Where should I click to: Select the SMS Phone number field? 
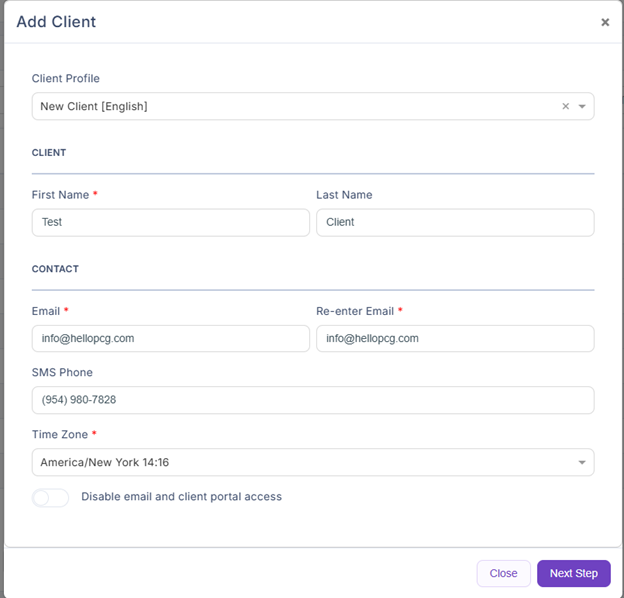312,400
